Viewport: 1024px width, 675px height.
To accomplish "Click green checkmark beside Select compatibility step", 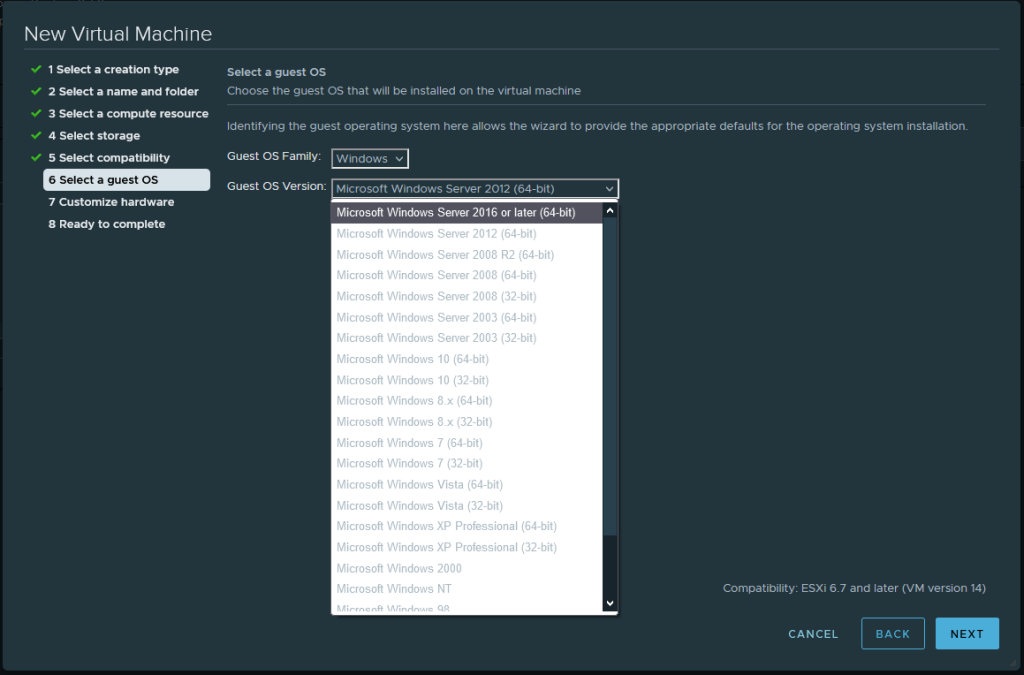I will pos(36,158).
